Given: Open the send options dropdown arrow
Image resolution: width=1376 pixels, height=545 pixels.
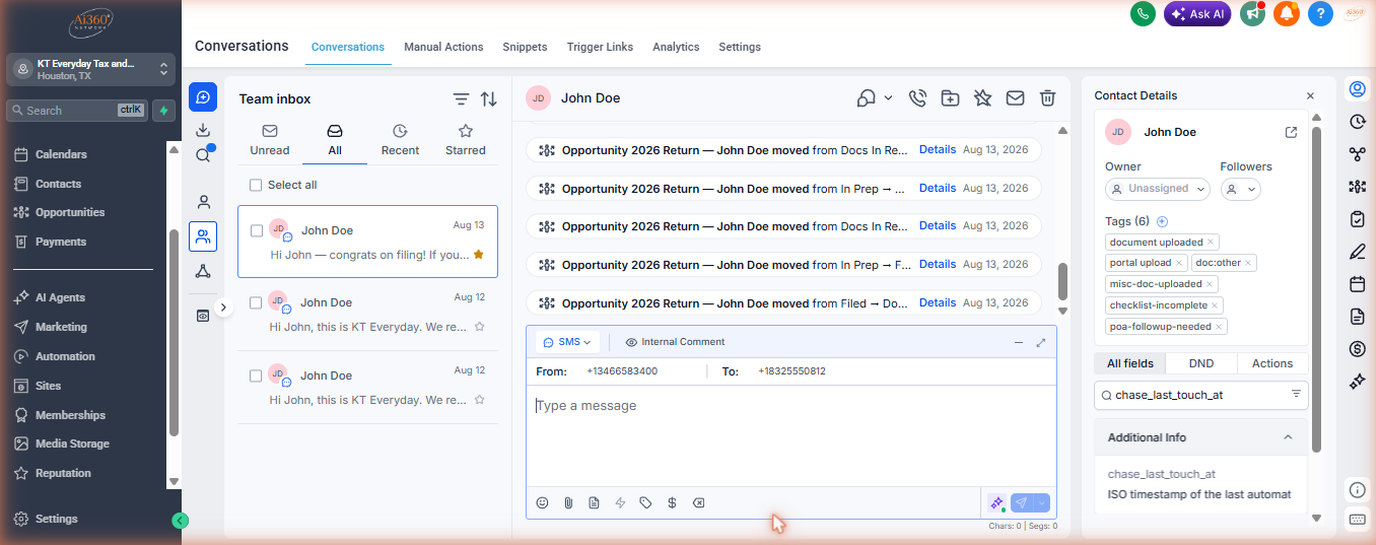Looking at the screenshot, I should [1043, 503].
